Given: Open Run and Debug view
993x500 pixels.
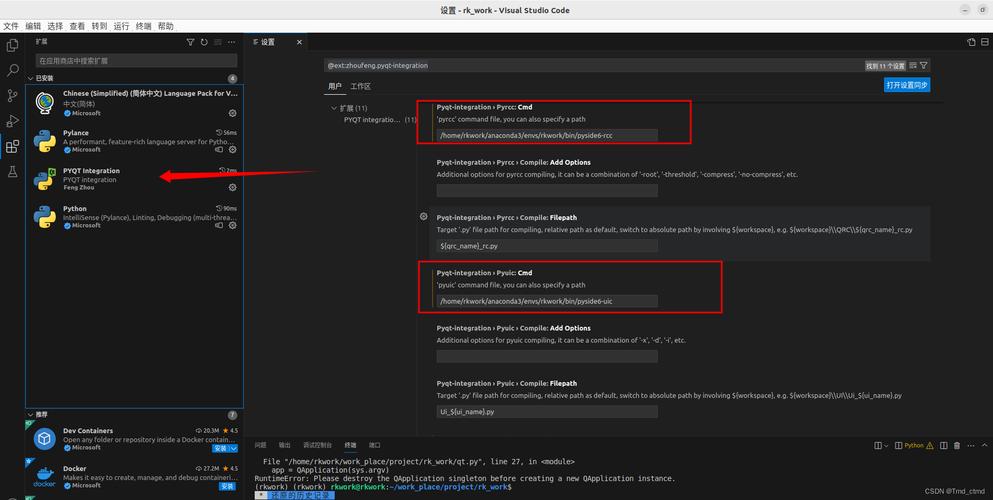Looking at the screenshot, I should click(x=12, y=121).
